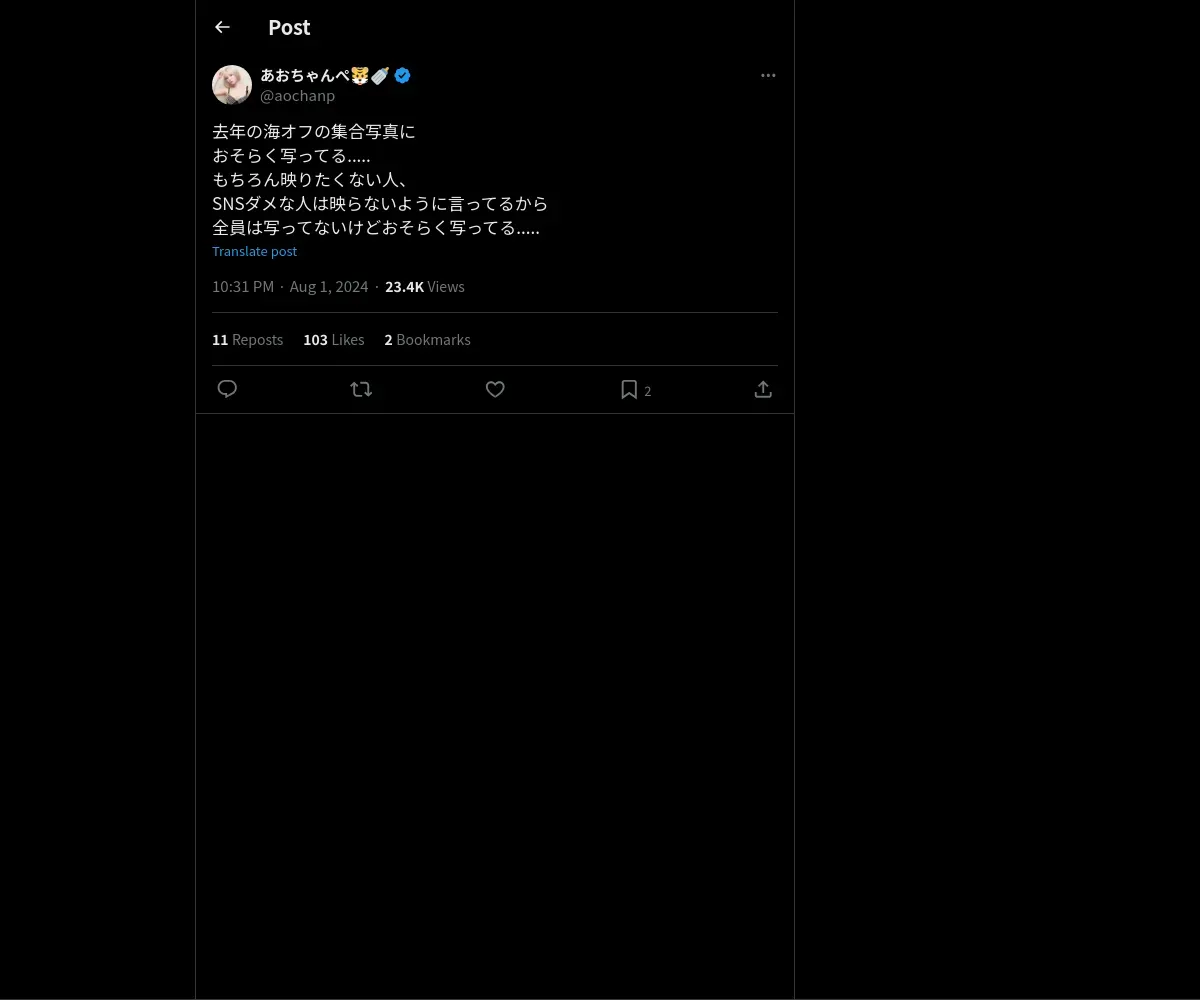
Task: Click the Post header title
Action: (x=289, y=27)
